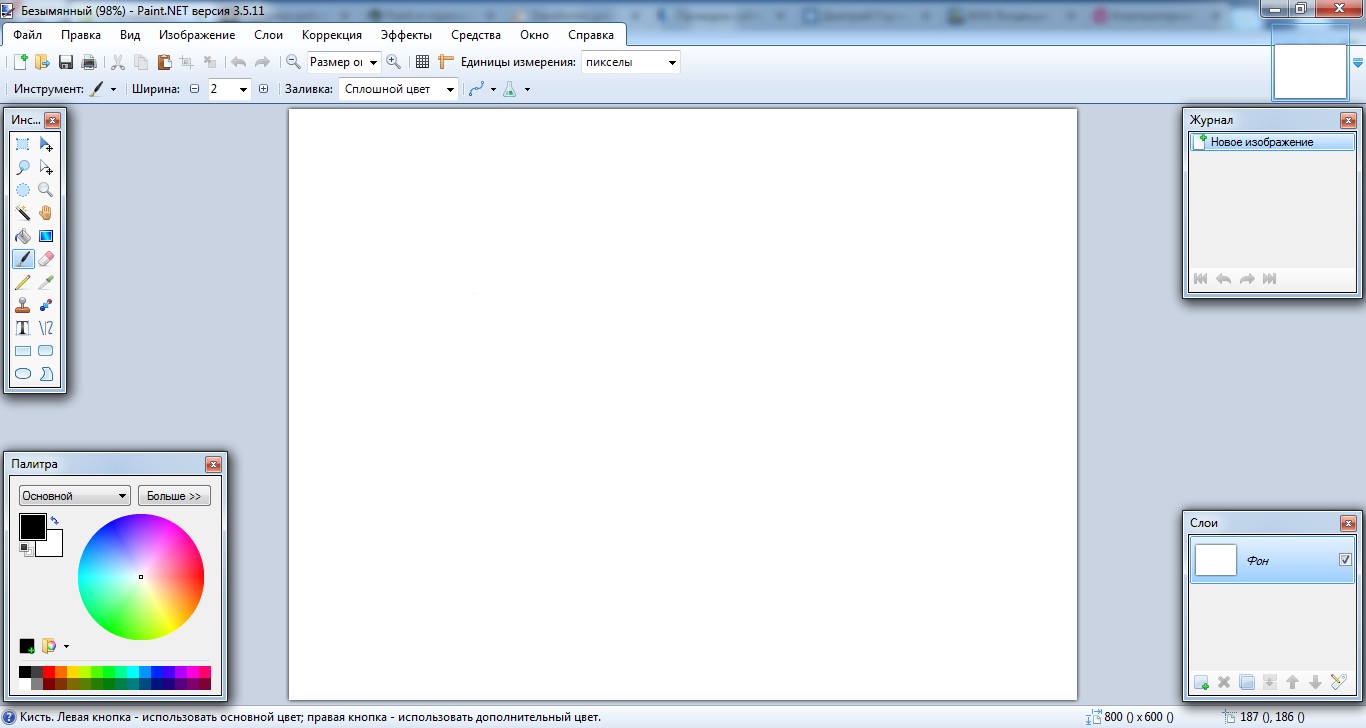Select the Magic Wand tool
The width and height of the screenshot is (1366, 728).
22,213
